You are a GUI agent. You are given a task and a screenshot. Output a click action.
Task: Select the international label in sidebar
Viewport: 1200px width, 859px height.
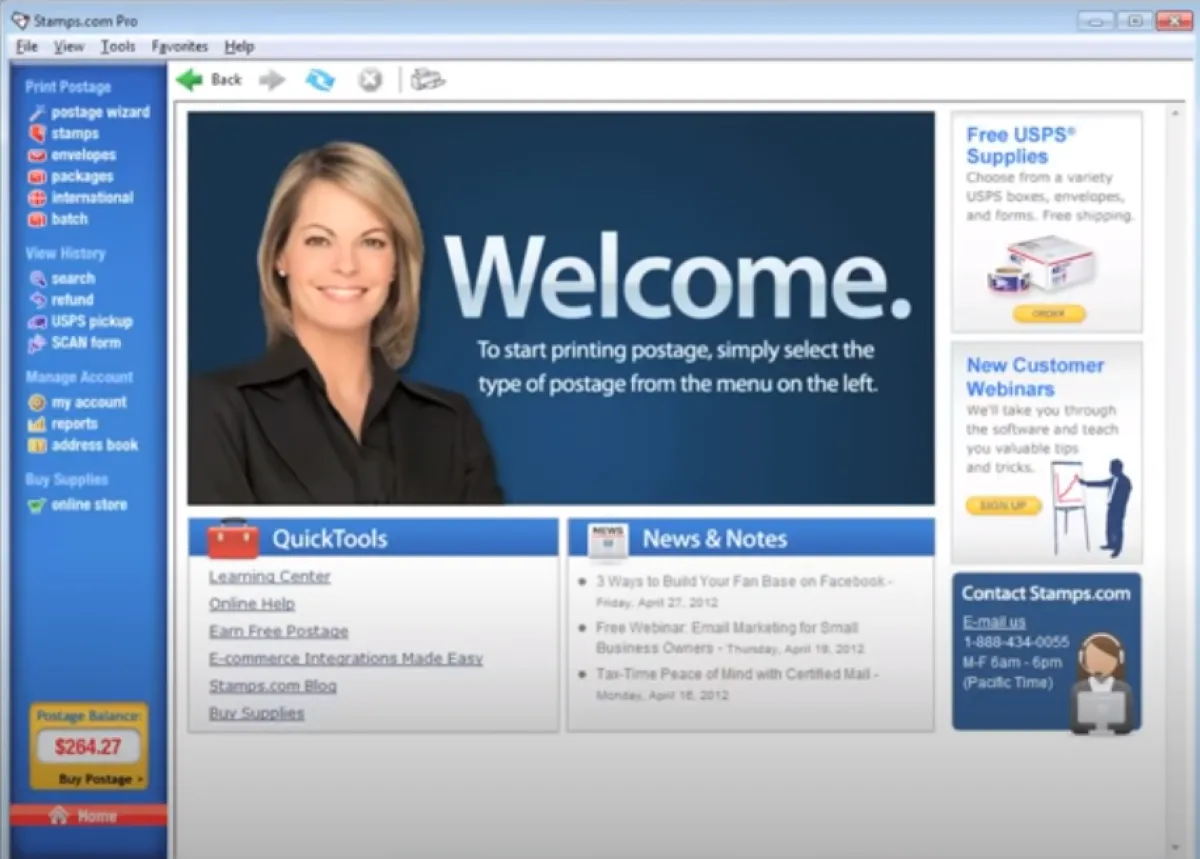[92, 198]
